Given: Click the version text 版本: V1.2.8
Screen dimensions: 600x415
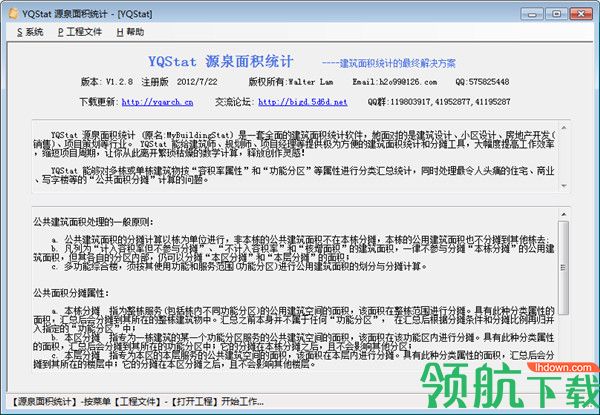Looking at the screenshot, I should pyautogui.click(x=106, y=81).
